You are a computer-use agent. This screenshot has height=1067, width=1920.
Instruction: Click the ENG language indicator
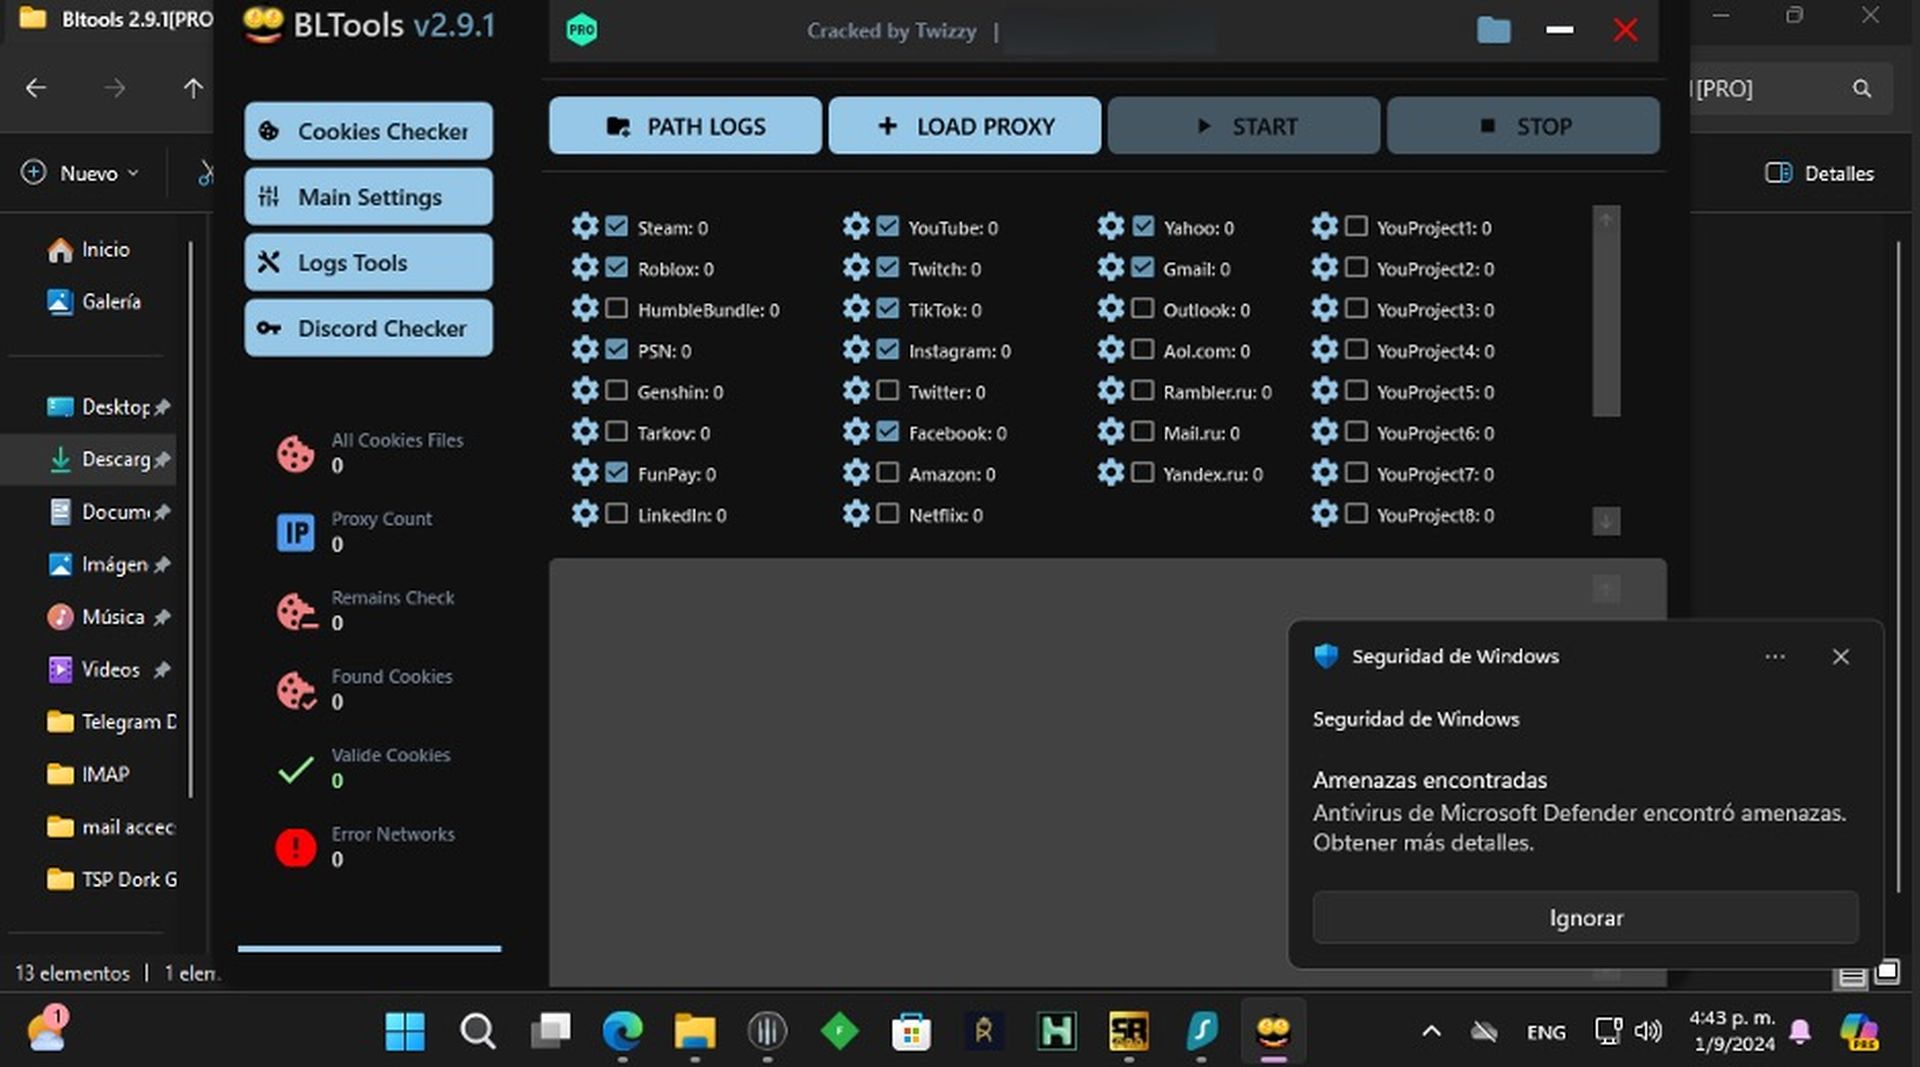(1546, 1031)
